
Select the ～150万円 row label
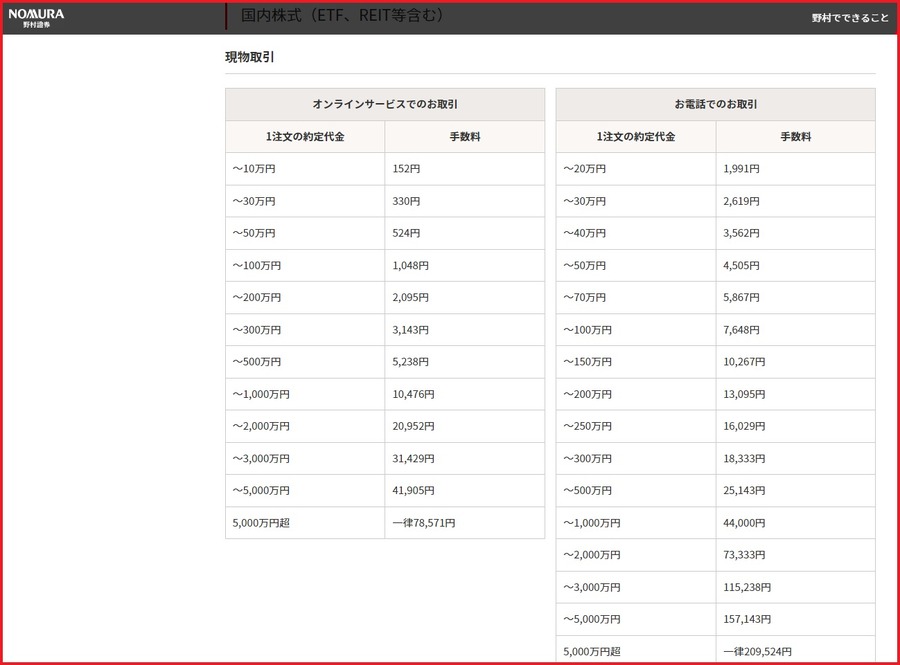(587, 362)
